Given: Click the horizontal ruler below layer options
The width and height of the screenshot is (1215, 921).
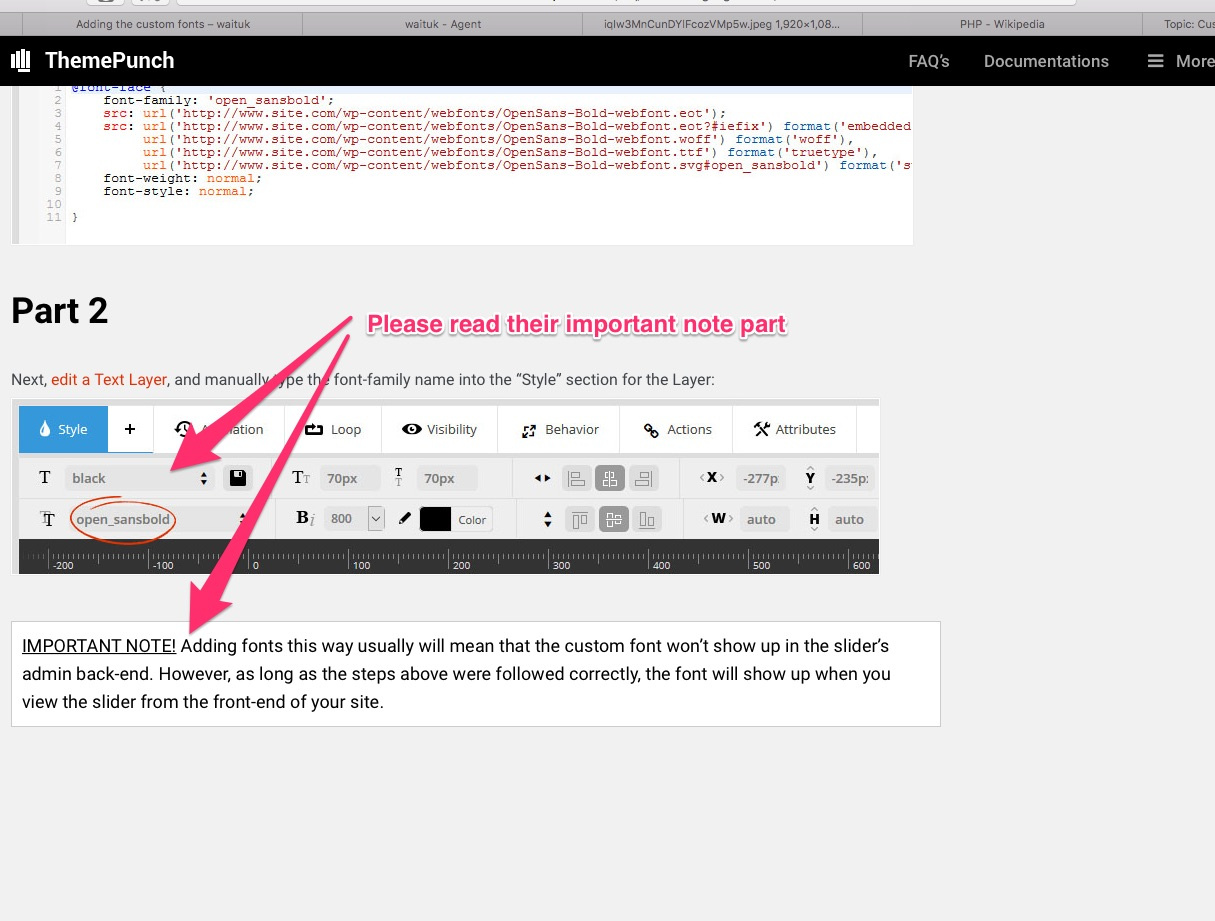Looking at the screenshot, I should point(449,556).
